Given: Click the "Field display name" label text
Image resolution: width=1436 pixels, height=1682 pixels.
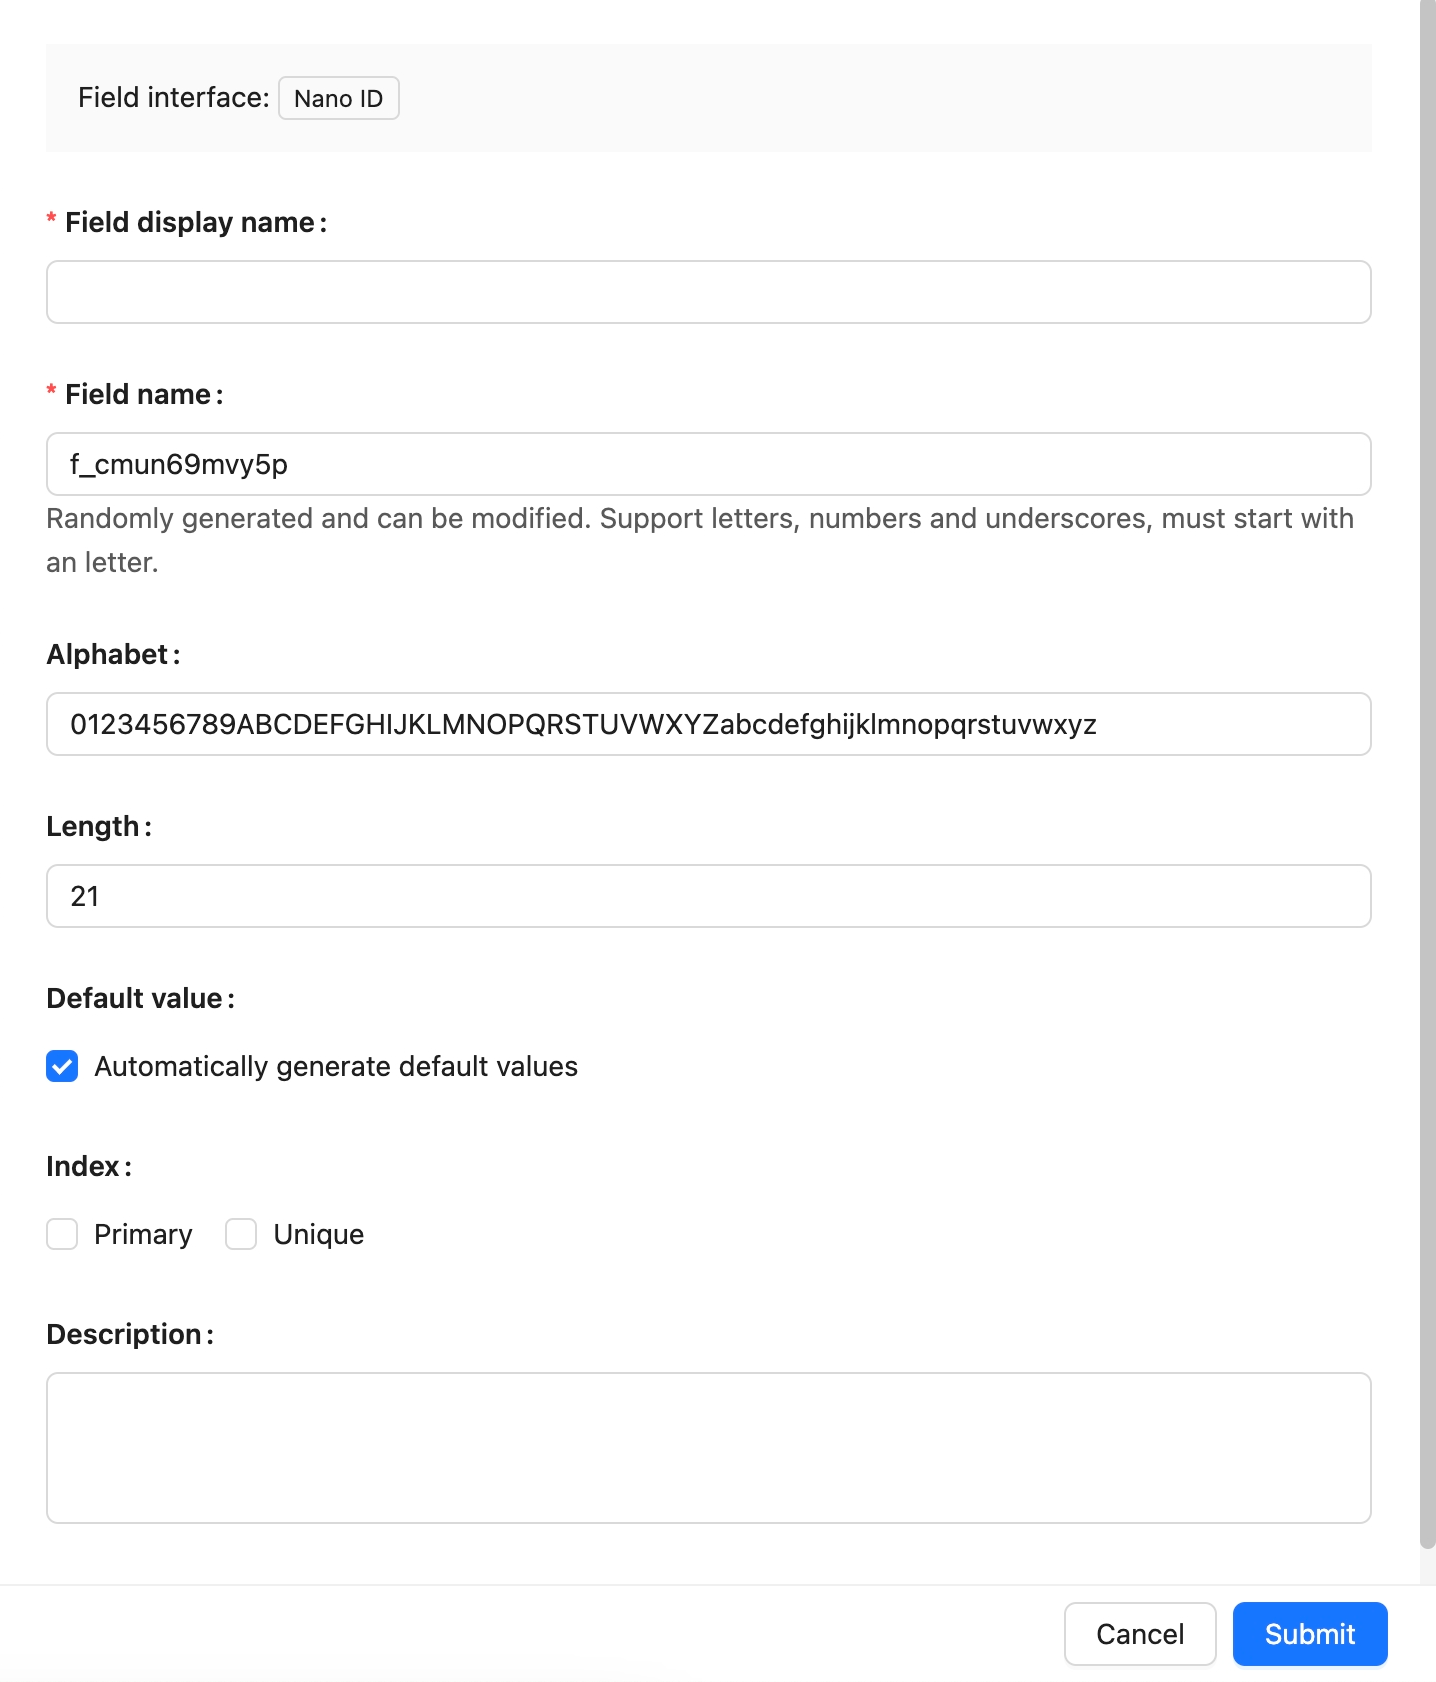Looking at the screenshot, I should [x=190, y=222].
